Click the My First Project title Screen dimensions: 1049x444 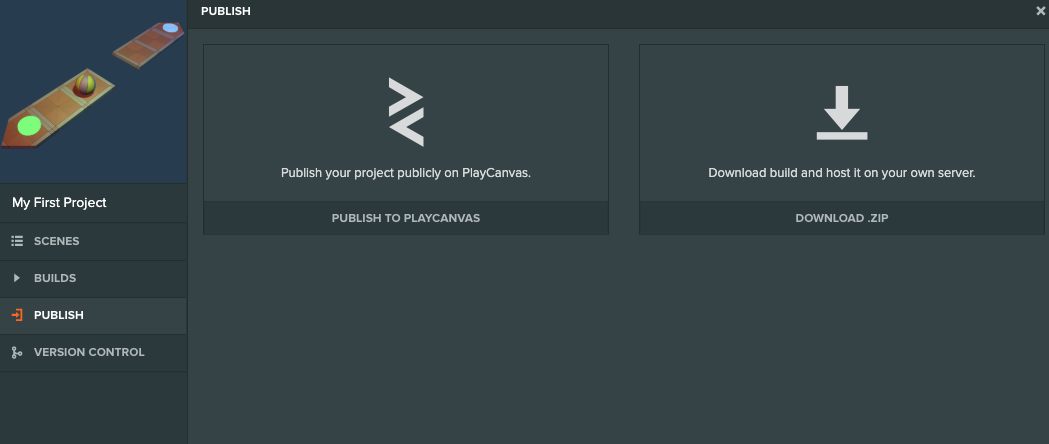coord(60,203)
